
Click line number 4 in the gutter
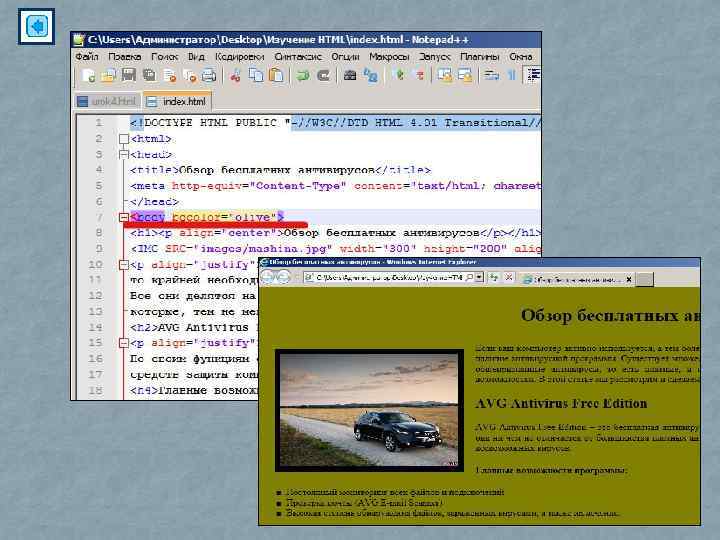point(99,170)
